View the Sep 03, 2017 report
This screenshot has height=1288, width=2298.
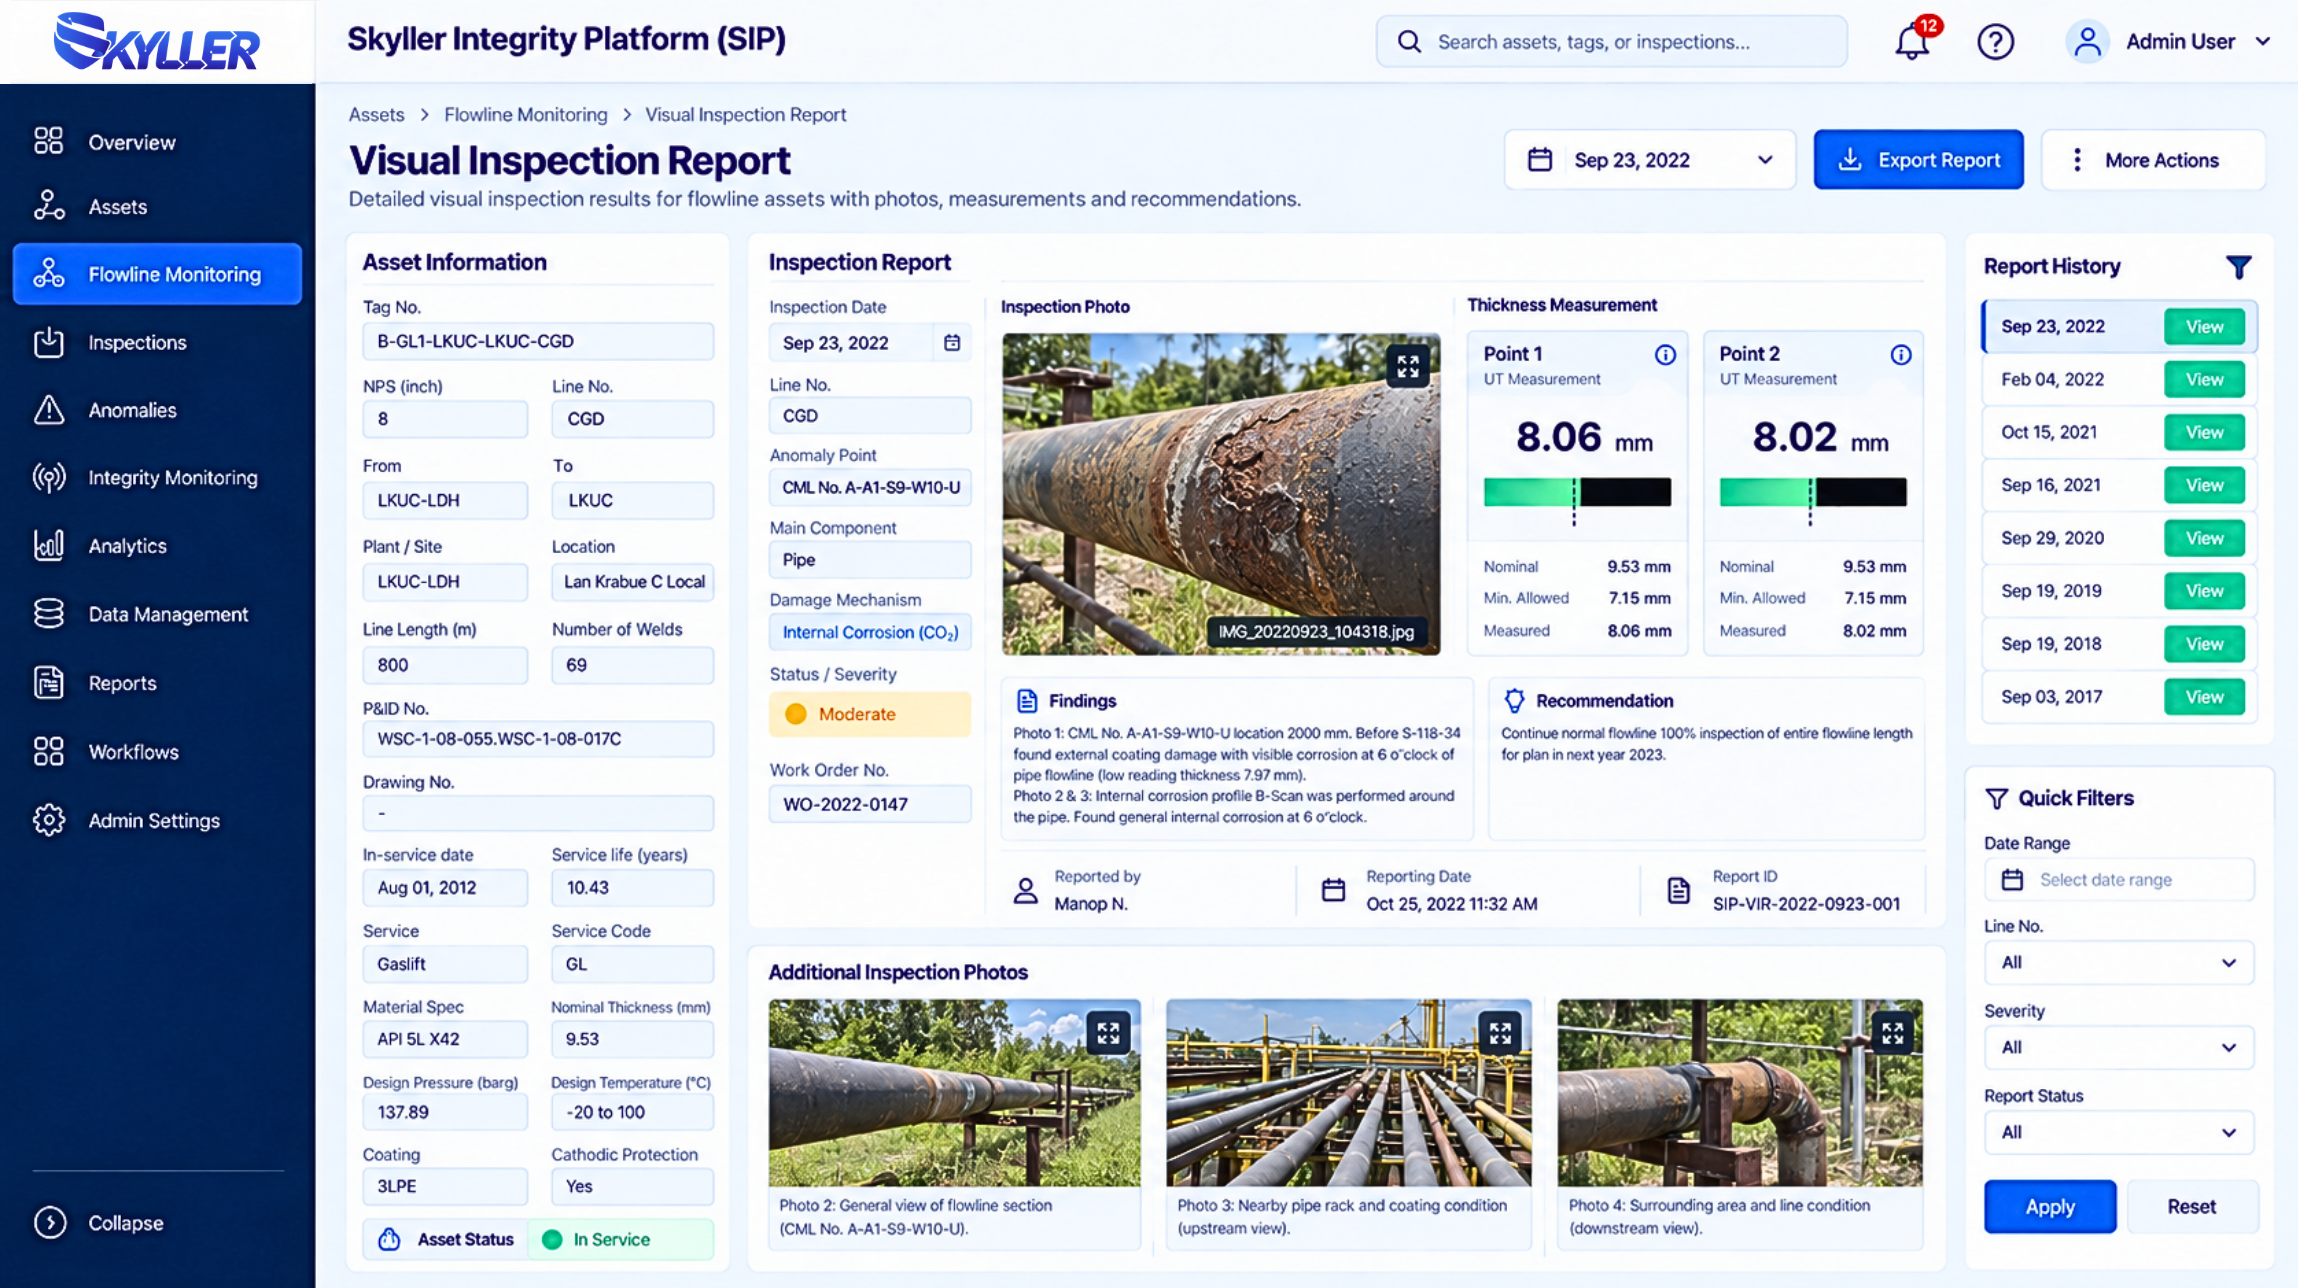pyautogui.click(x=2204, y=697)
